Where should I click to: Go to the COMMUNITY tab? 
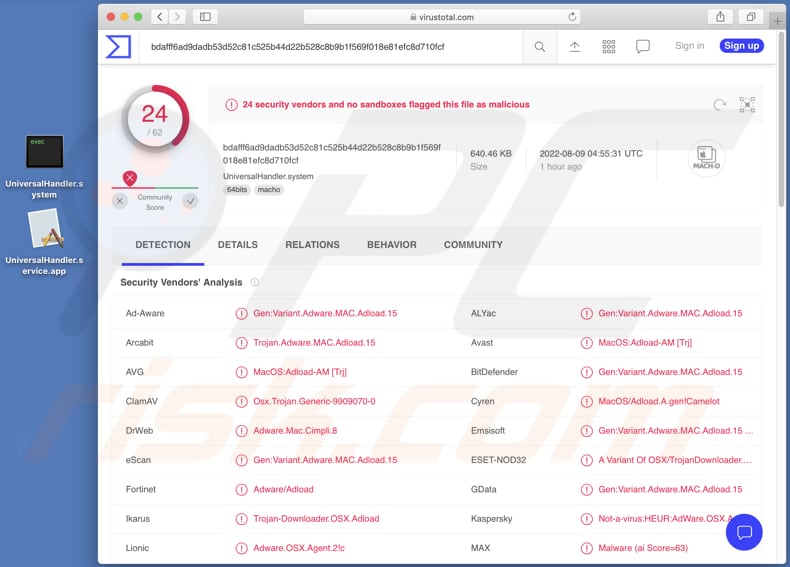tap(473, 245)
